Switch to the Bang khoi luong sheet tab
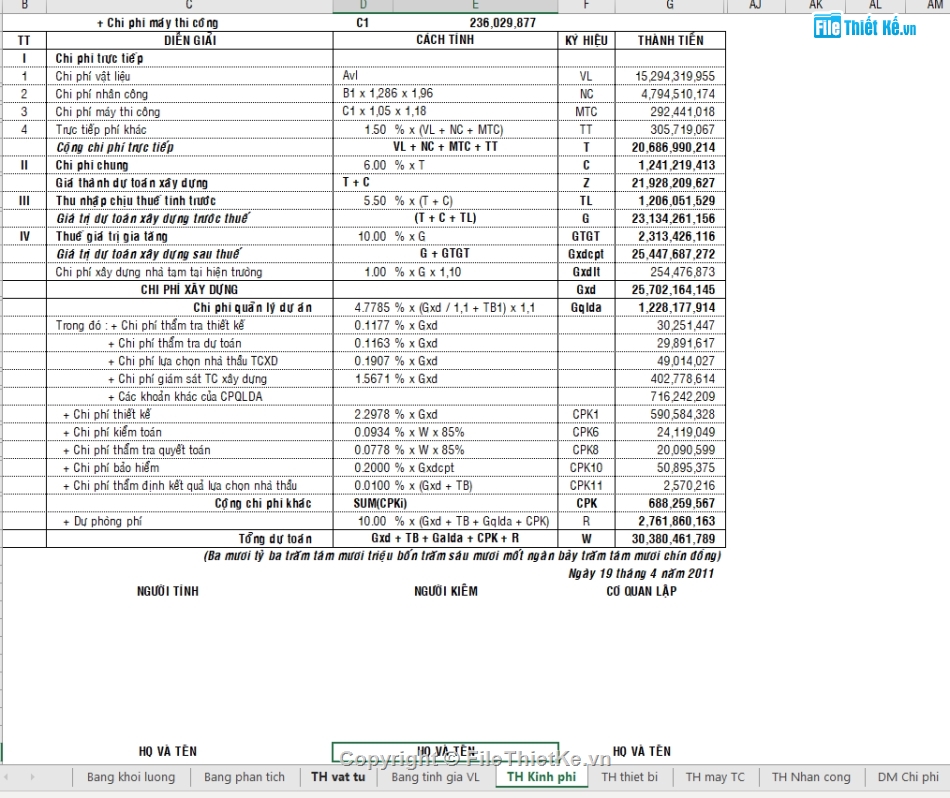950x798 pixels. [x=131, y=777]
